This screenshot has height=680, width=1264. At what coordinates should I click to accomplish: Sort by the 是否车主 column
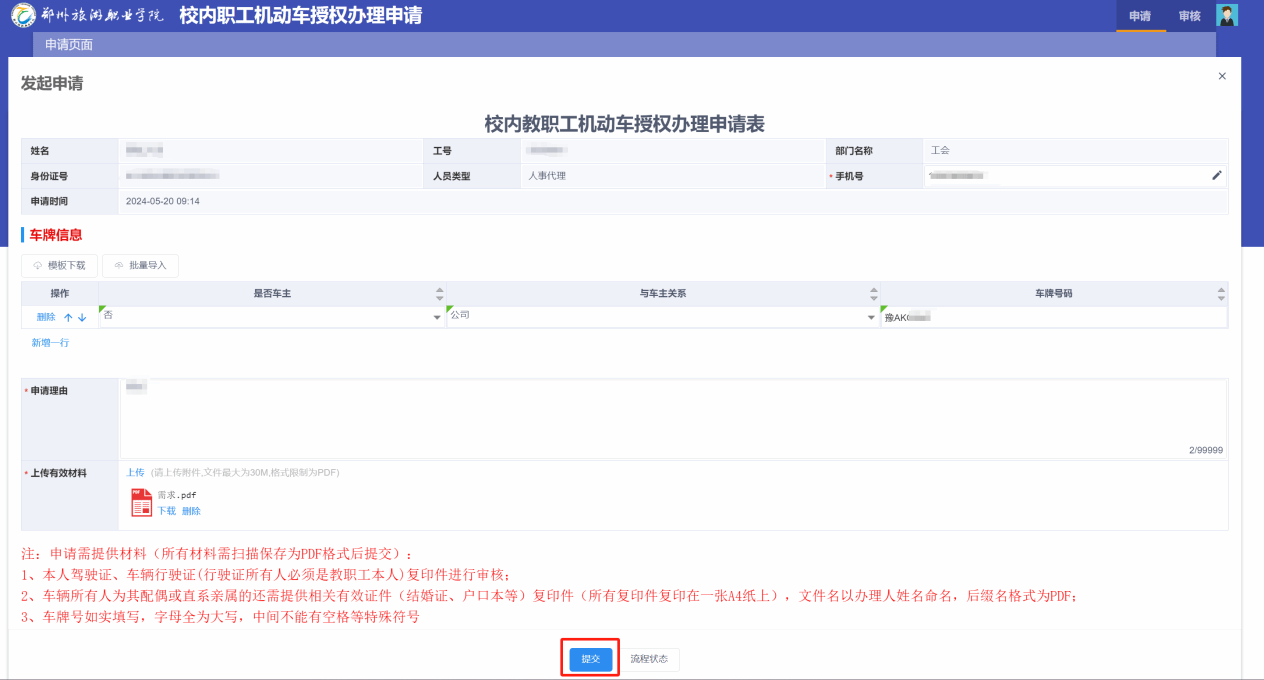[x=439, y=294]
